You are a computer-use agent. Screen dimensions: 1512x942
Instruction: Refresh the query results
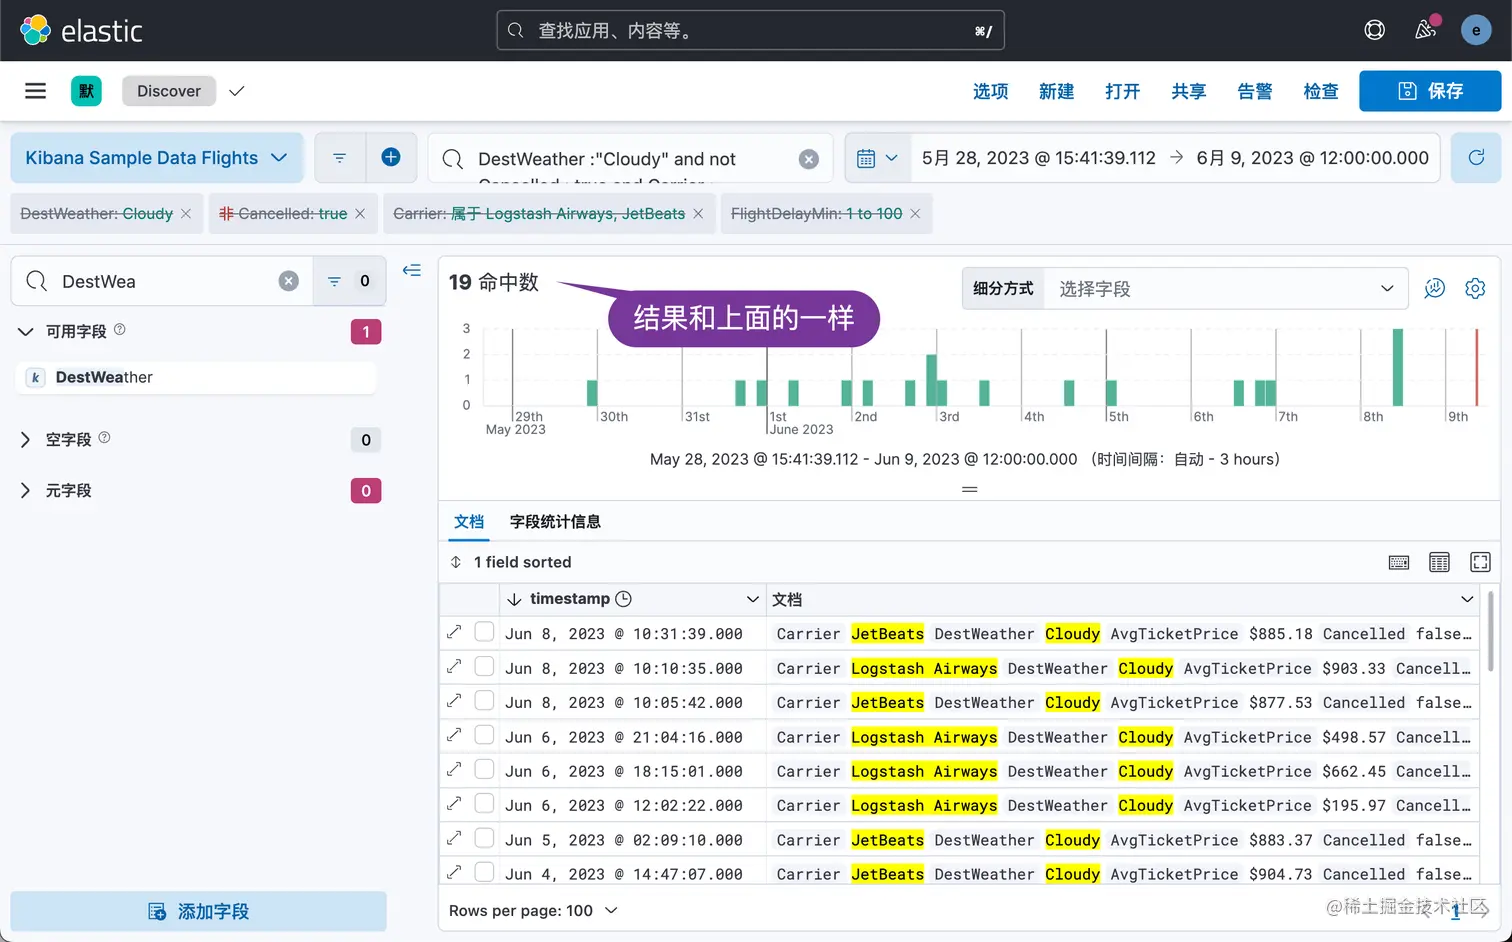[1476, 158]
